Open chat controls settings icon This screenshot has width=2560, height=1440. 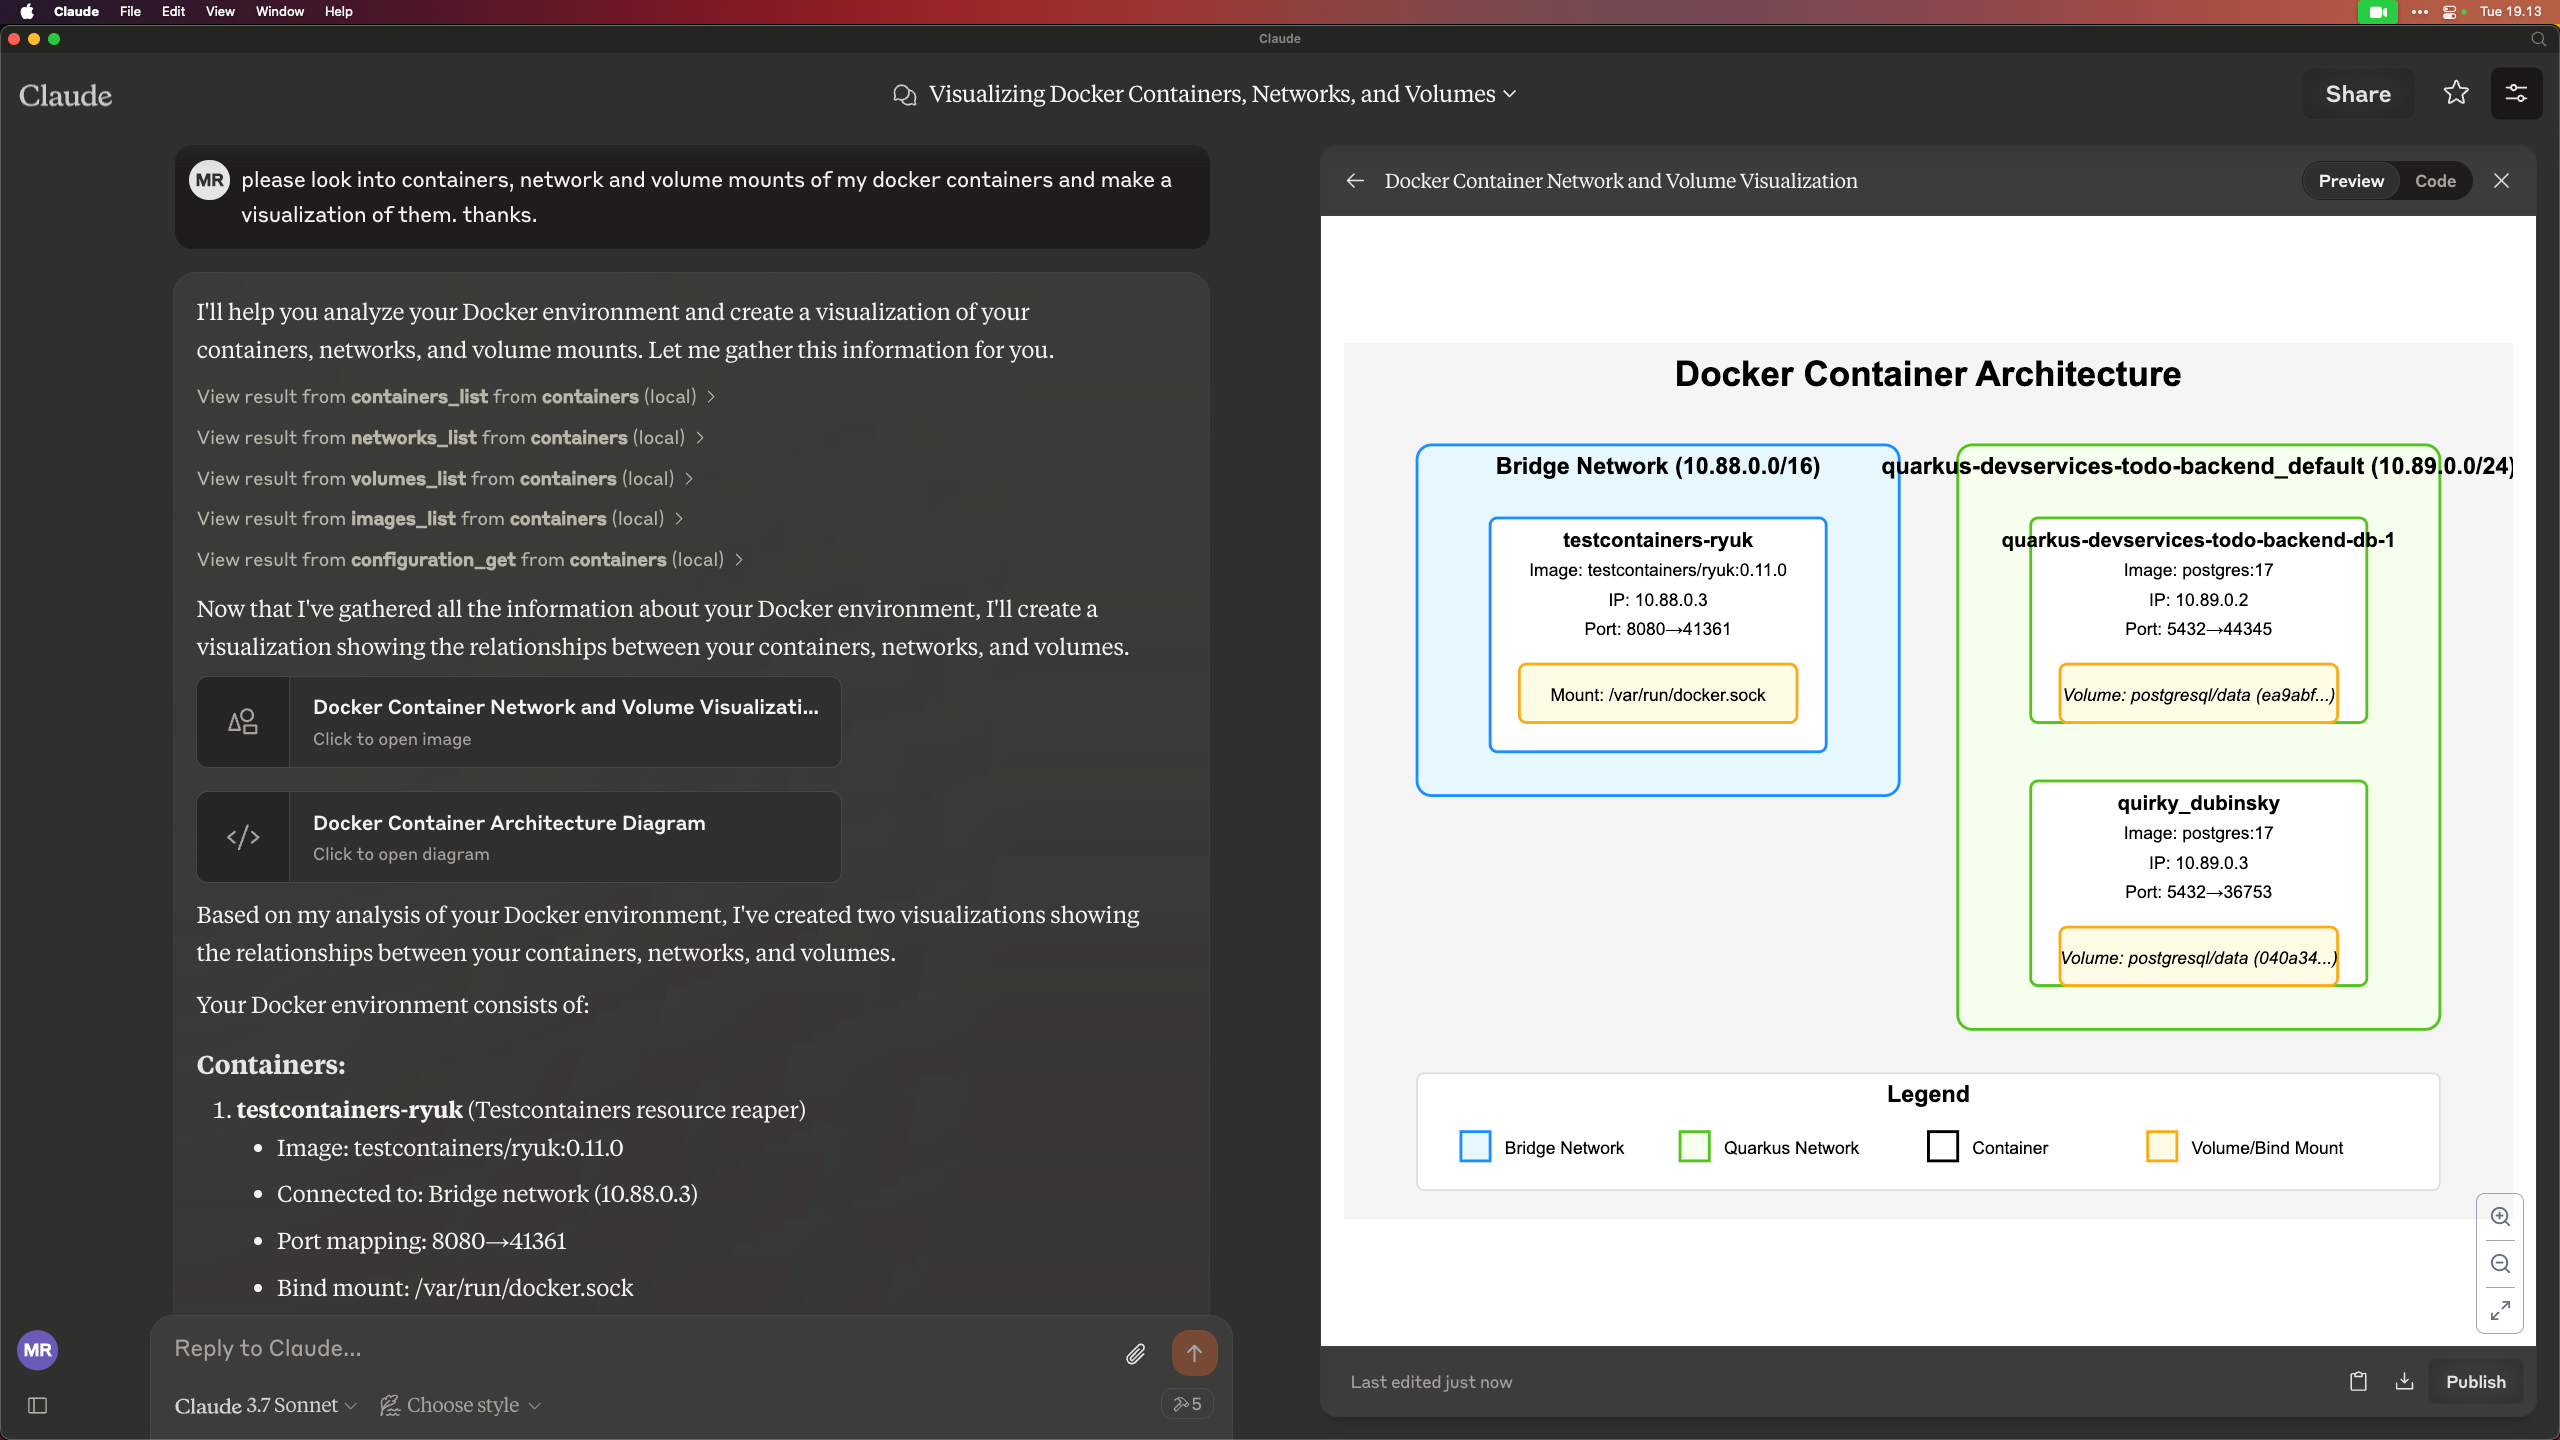2516,93
